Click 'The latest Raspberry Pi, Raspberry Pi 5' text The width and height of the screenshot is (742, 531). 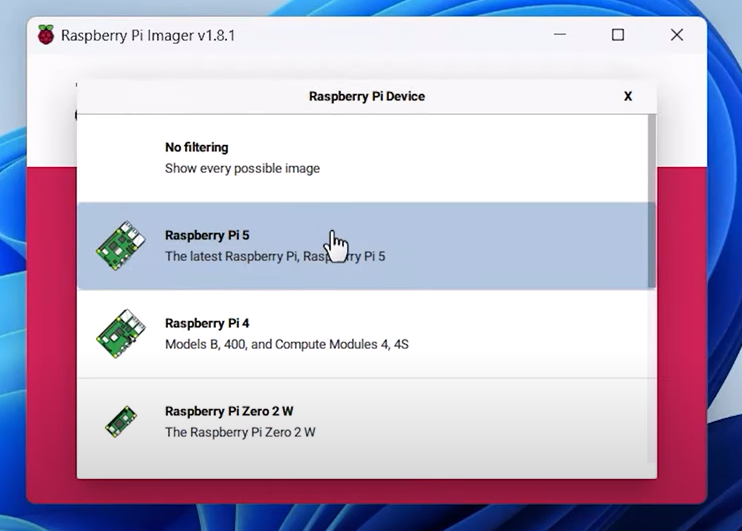(275, 257)
